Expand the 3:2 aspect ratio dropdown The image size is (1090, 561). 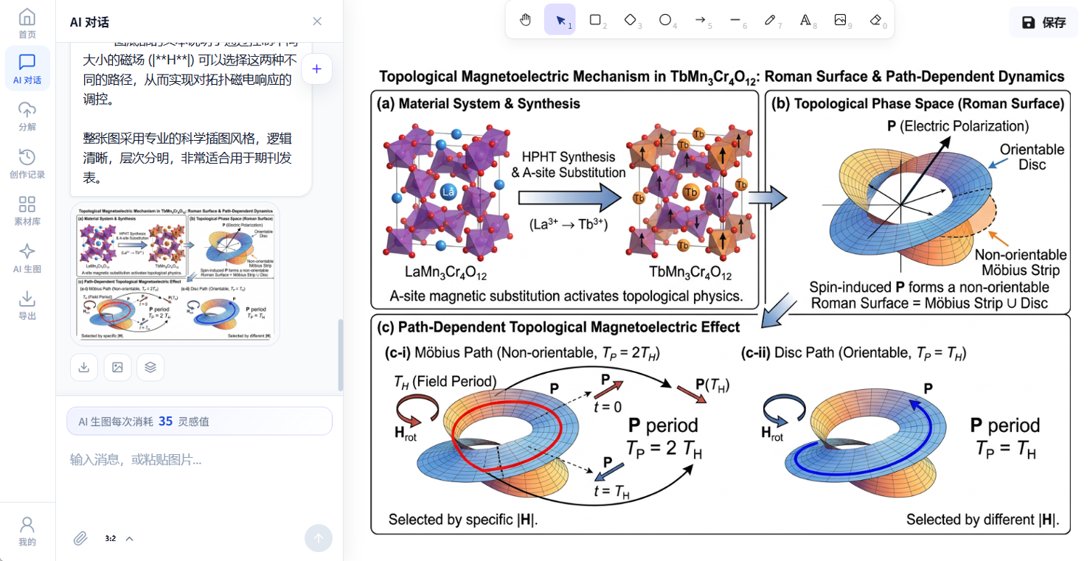(119, 538)
